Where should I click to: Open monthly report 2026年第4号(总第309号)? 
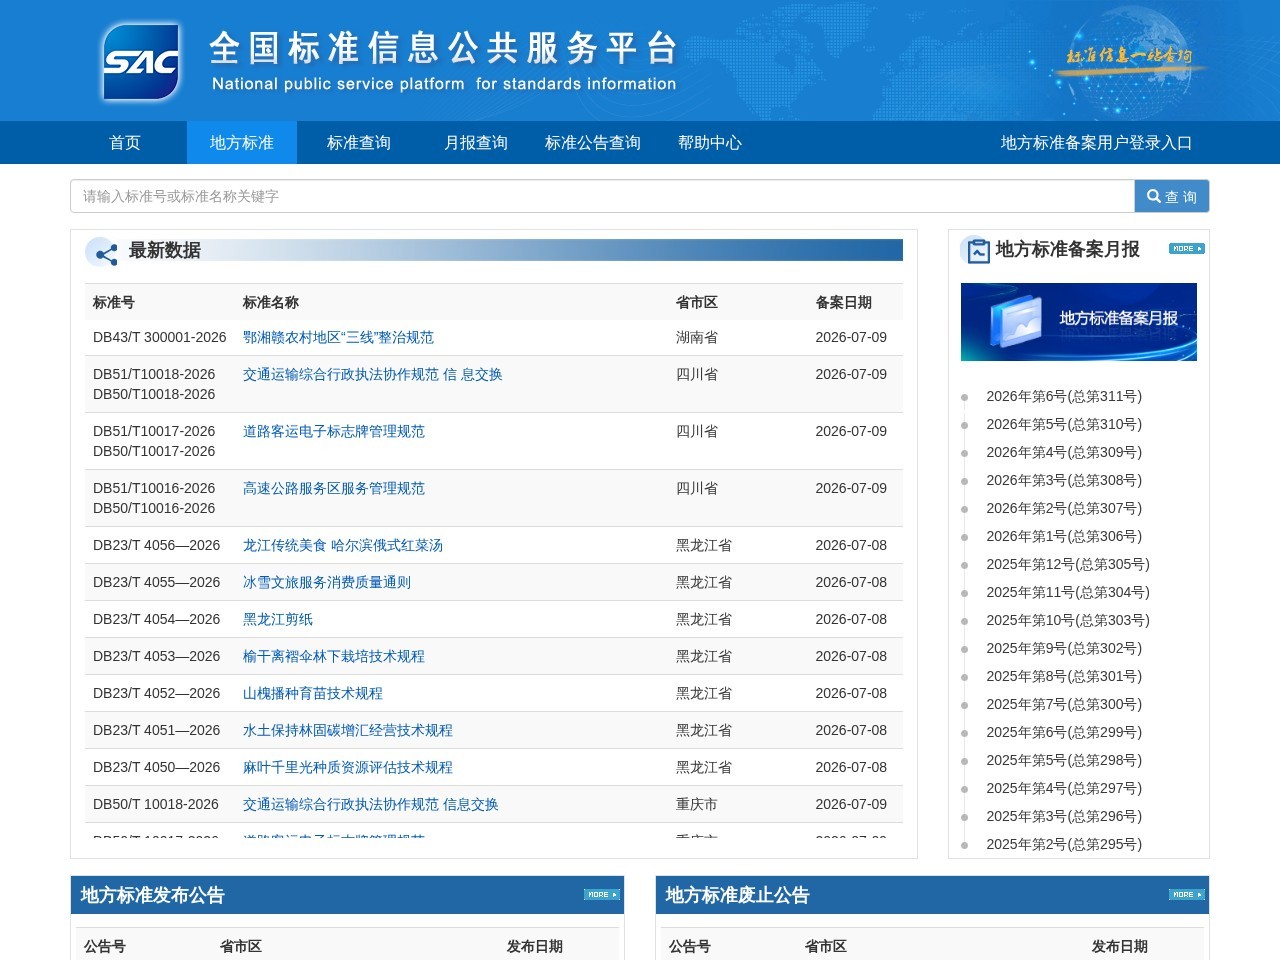(1064, 453)
